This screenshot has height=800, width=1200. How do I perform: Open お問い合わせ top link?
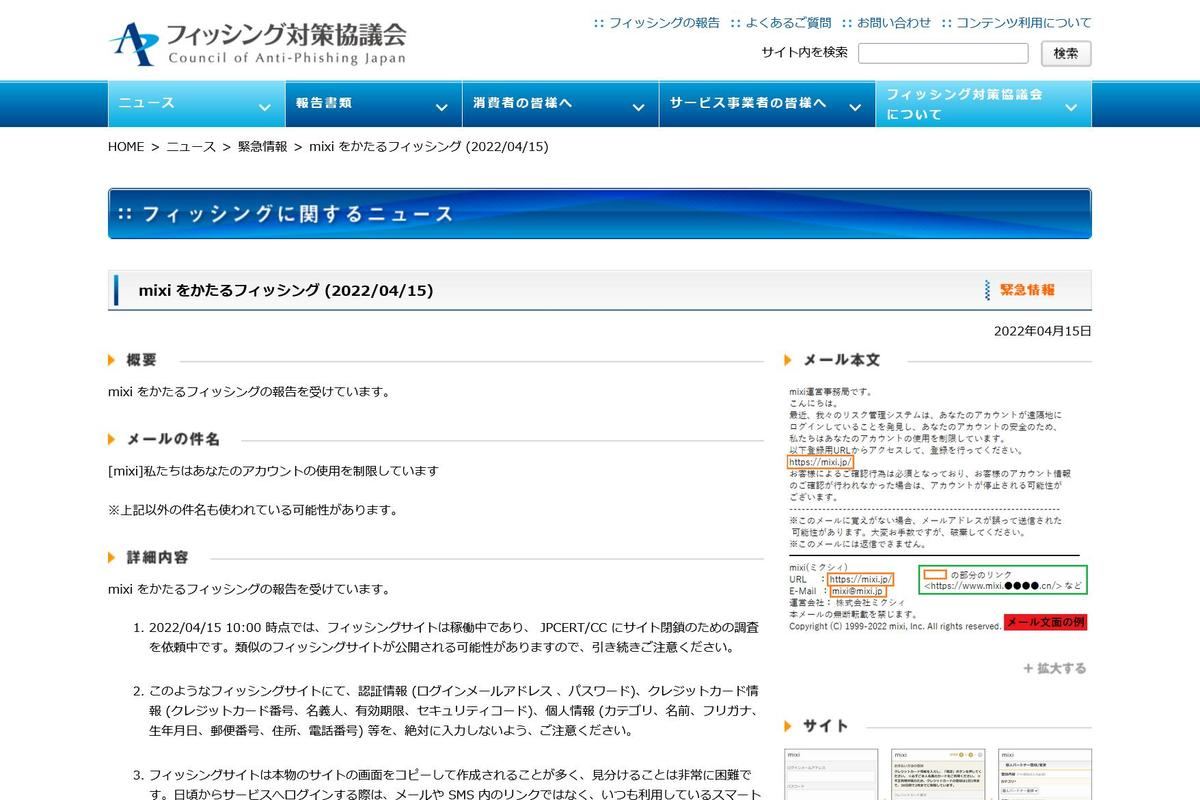(x=894, y=22)
